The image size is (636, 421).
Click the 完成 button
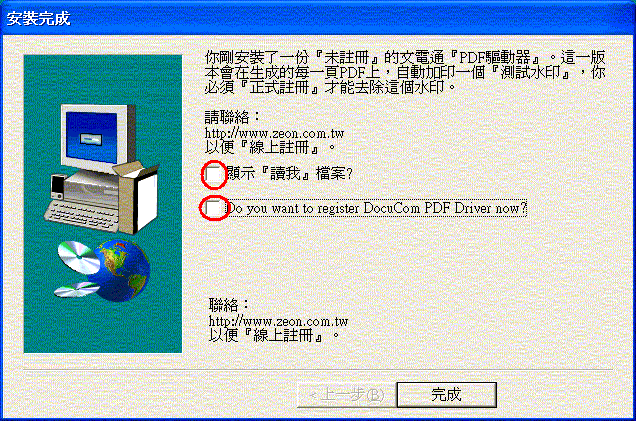pos(447,394)
